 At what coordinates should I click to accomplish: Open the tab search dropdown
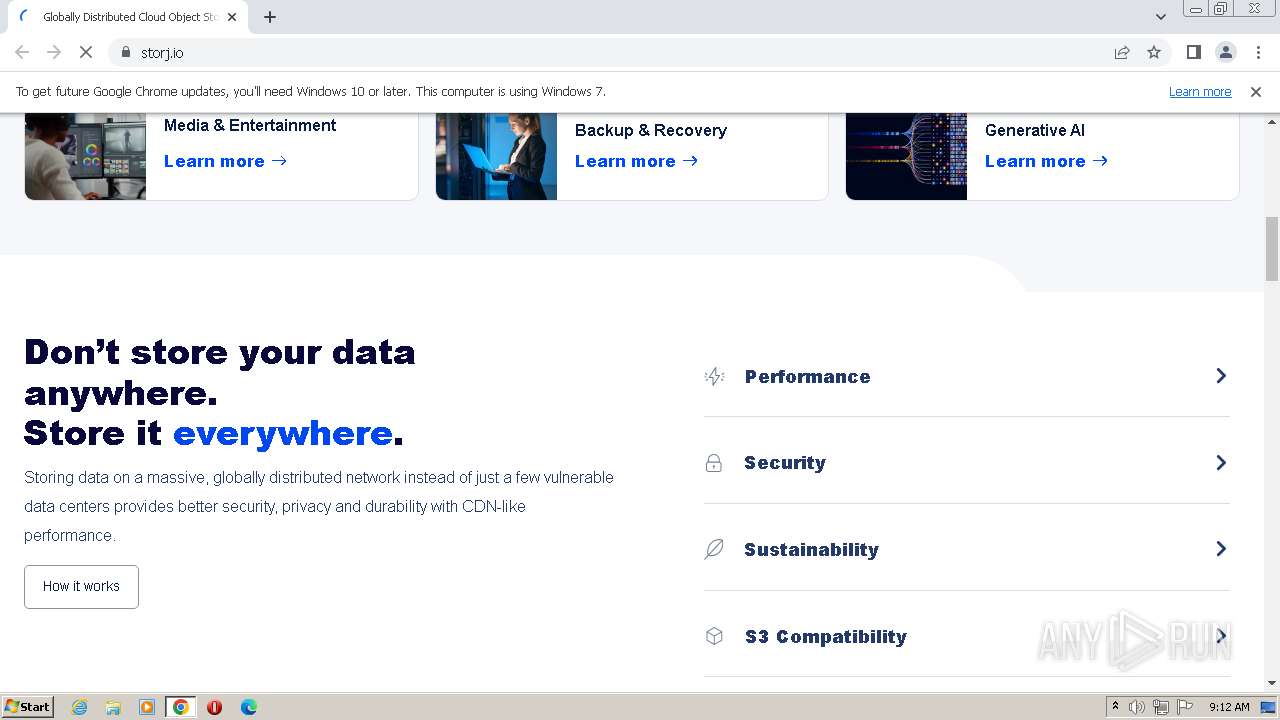point(1160,17)
